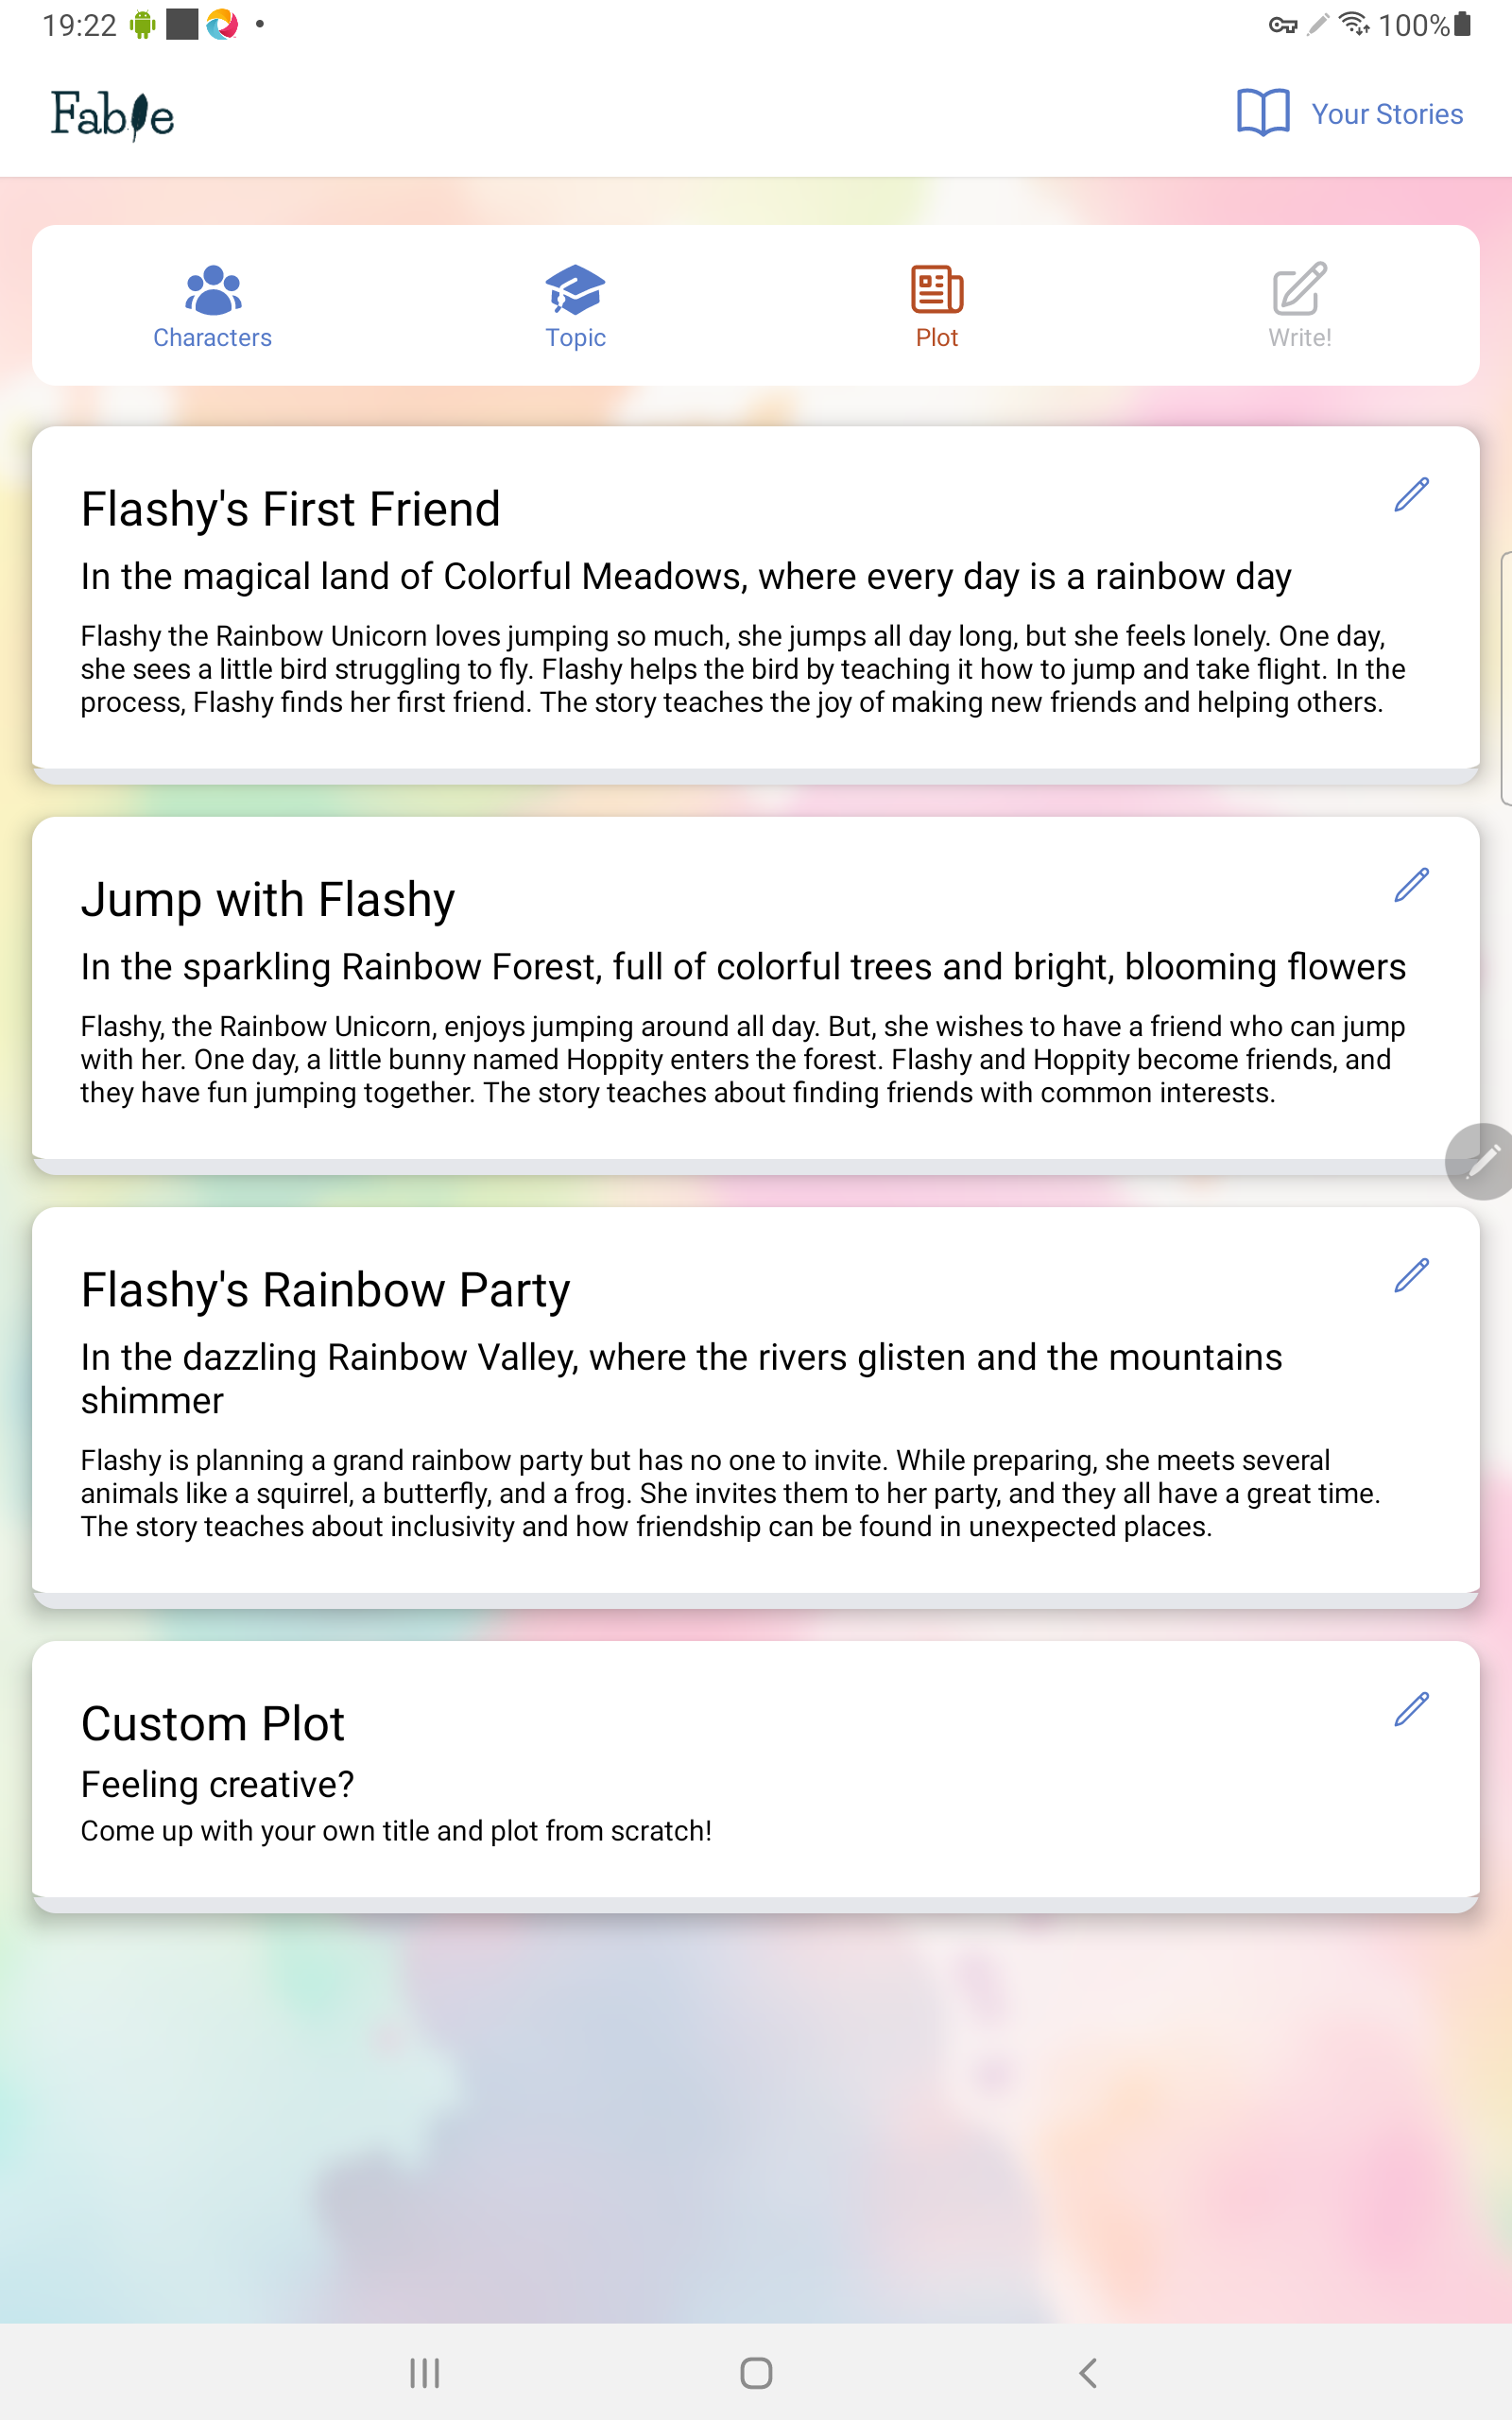Image resolution: width=1512 pixels, height=2420 pixels.
Task: Edit the Flashy's Rainbow Party plot
Action: [1412, 1275]
